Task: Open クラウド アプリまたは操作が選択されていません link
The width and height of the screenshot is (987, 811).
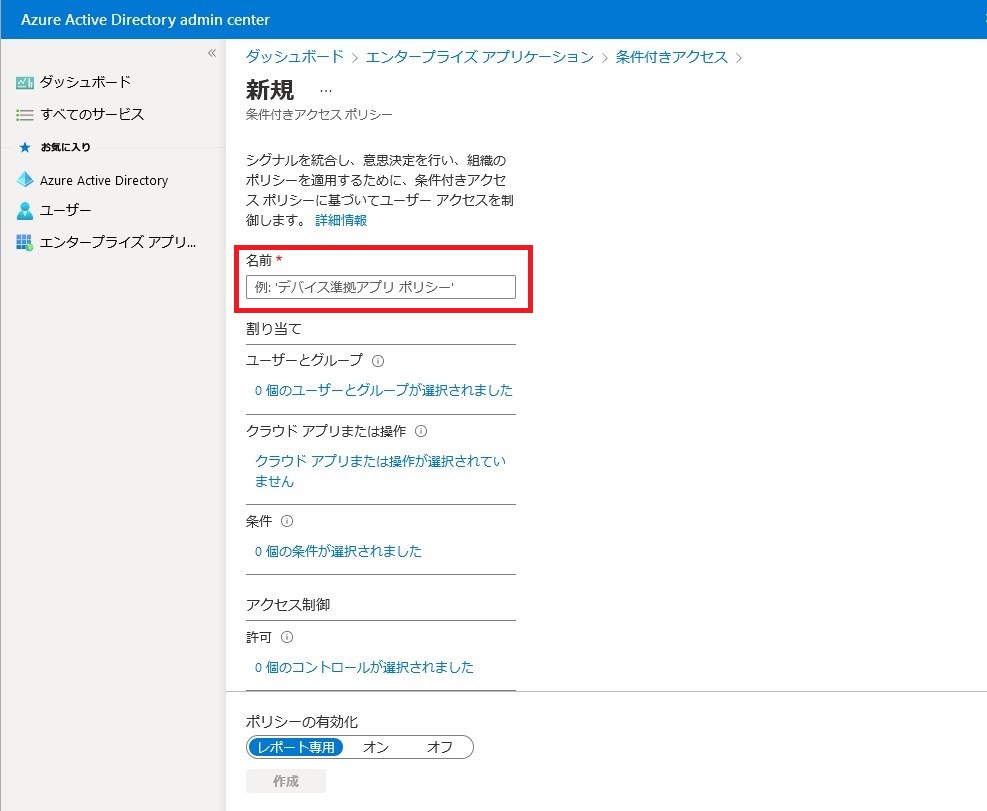Action: [380, 471]
